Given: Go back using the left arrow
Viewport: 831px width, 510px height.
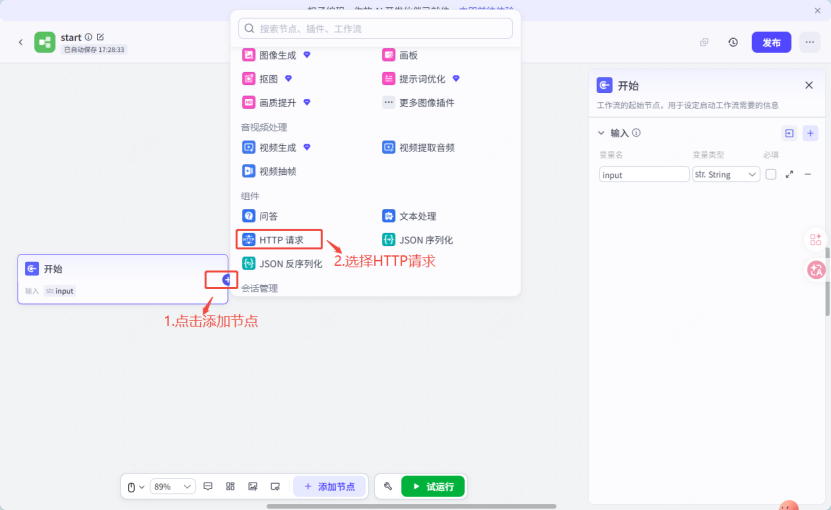Looking at the screenshot, I should point(21,42).
